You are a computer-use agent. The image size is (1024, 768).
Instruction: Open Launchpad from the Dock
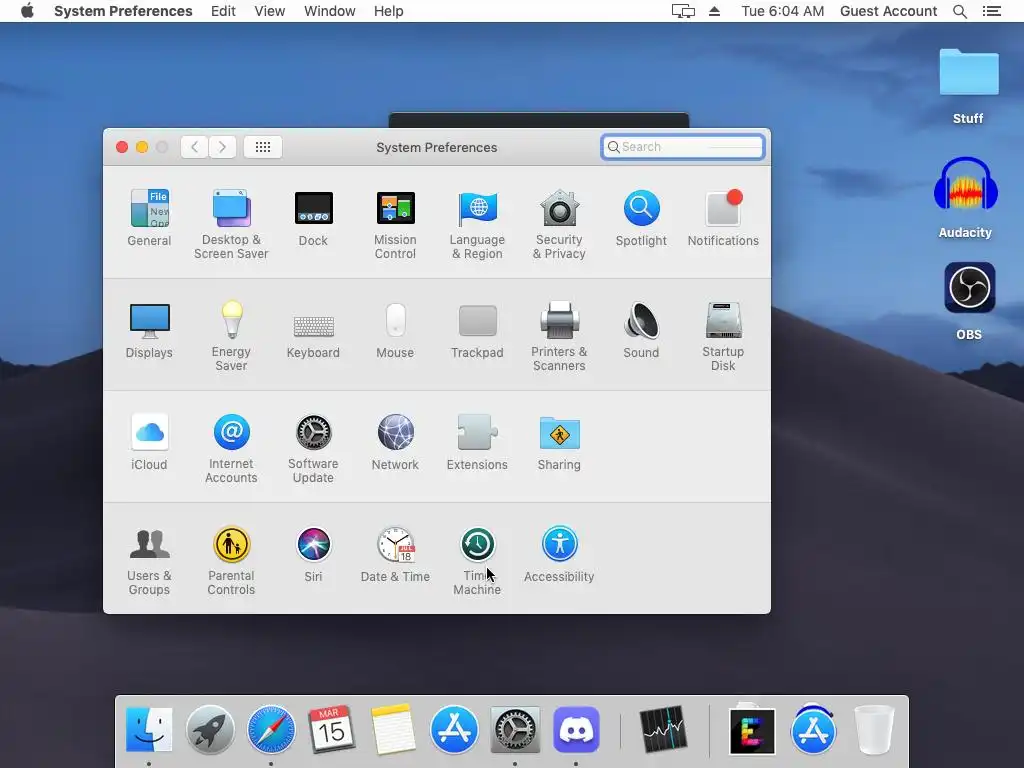click(210, 729)
